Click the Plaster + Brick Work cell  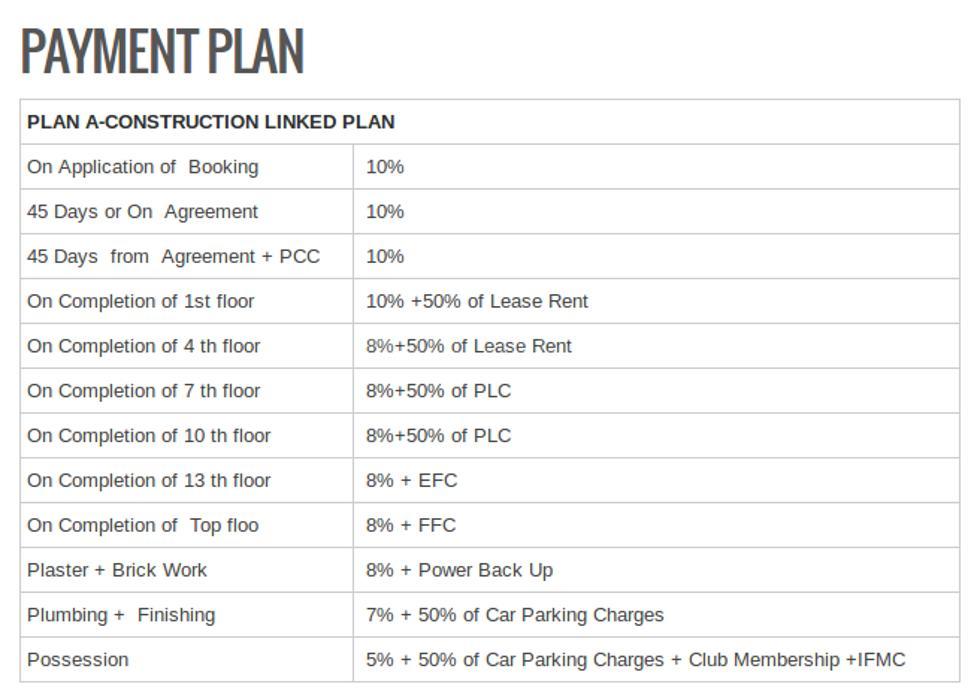(117, 570)
